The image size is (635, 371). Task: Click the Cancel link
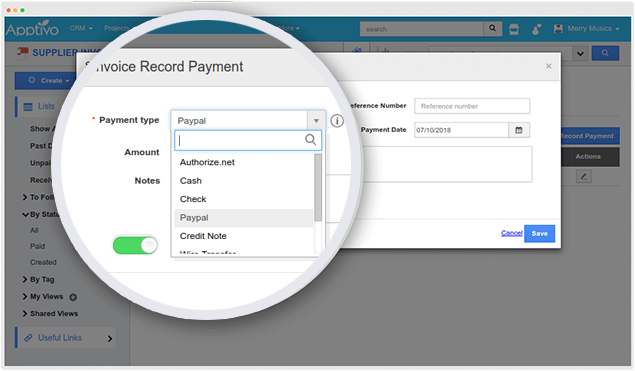click(x=511, y=233)
